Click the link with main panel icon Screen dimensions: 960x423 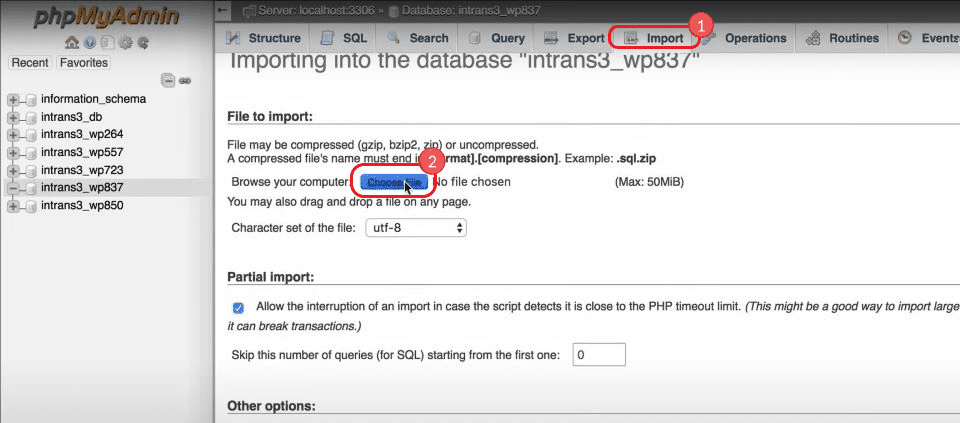point(185,80)
